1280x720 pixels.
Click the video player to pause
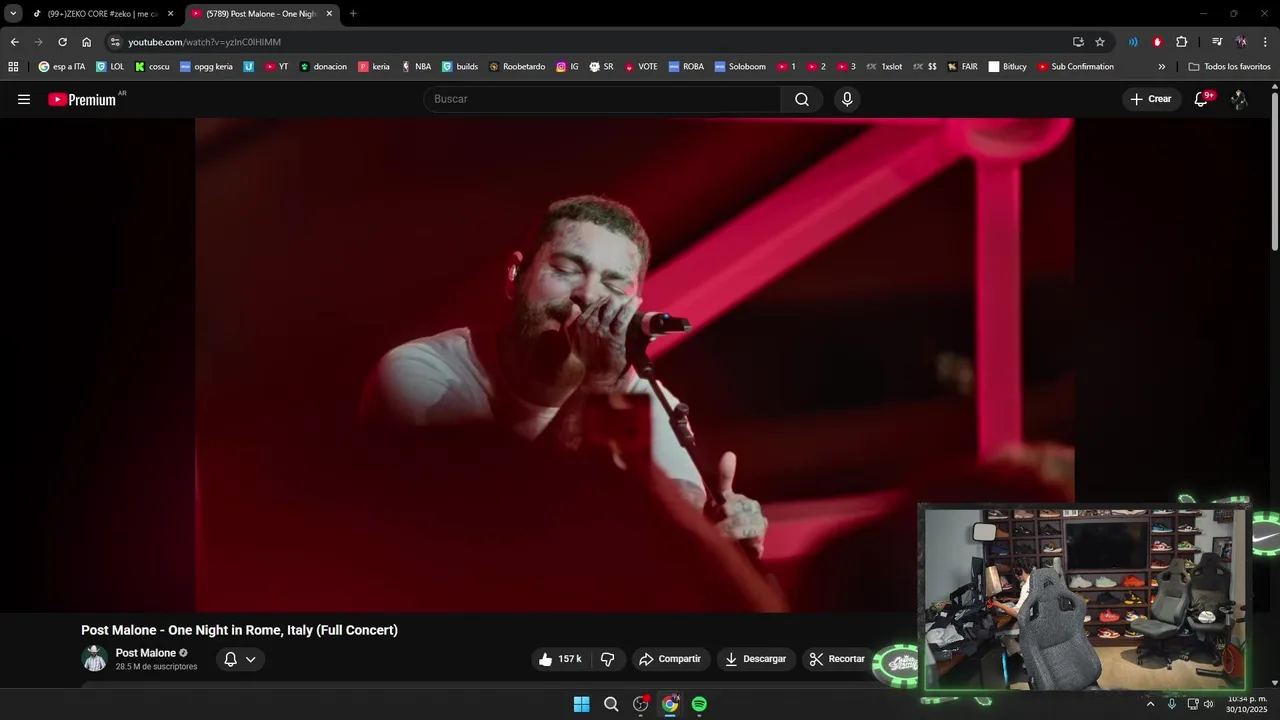(635, 365)
